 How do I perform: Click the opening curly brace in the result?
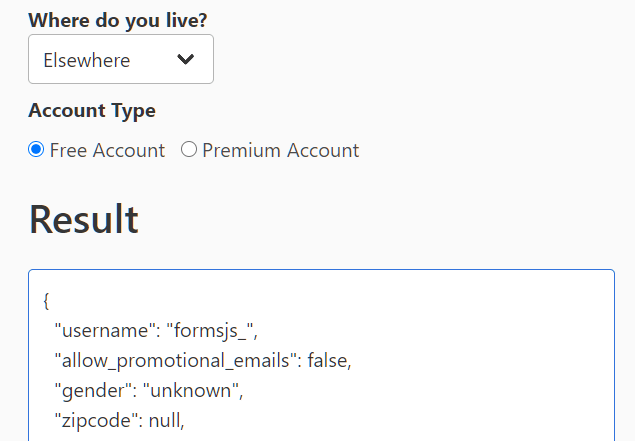pyautogui.click(x=47, y=300)
